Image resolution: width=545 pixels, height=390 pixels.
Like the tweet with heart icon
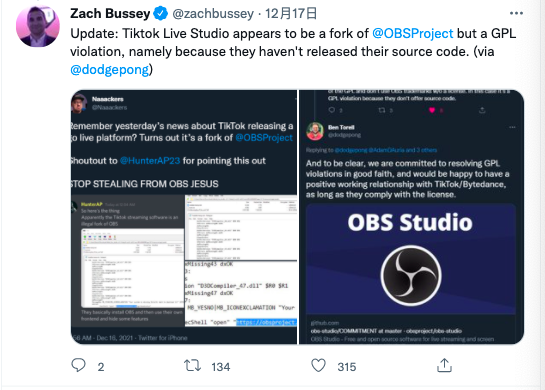318,366
